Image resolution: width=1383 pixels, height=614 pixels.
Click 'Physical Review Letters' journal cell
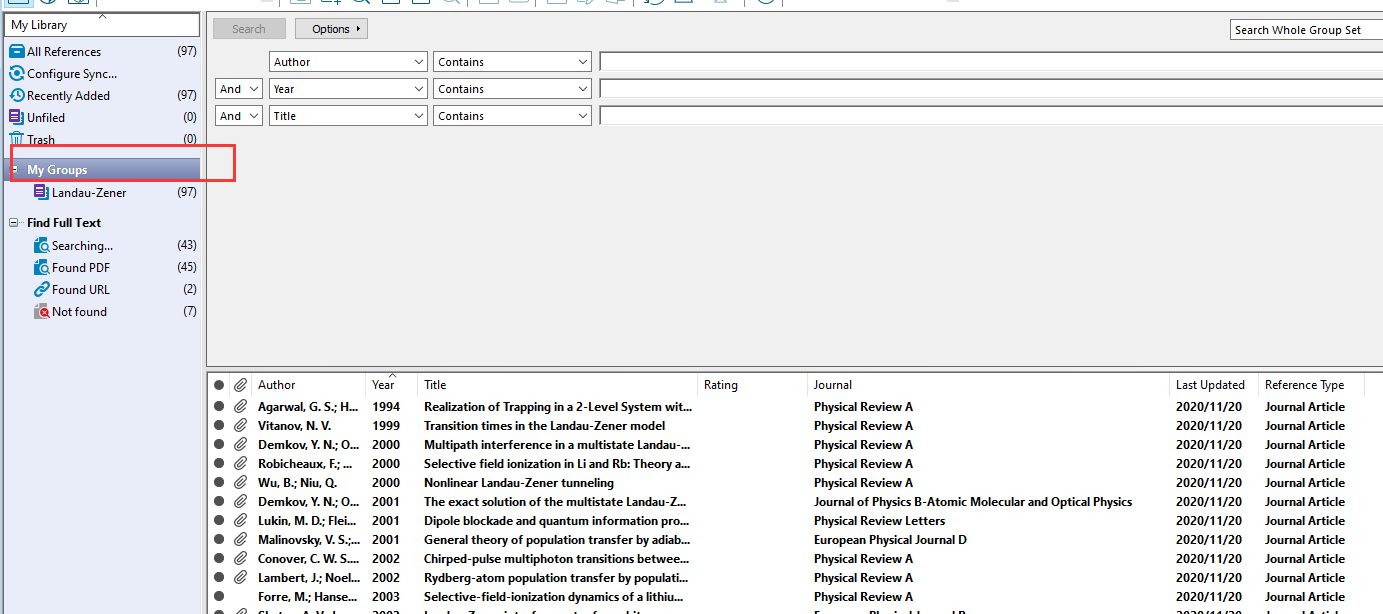click(879, 521)
